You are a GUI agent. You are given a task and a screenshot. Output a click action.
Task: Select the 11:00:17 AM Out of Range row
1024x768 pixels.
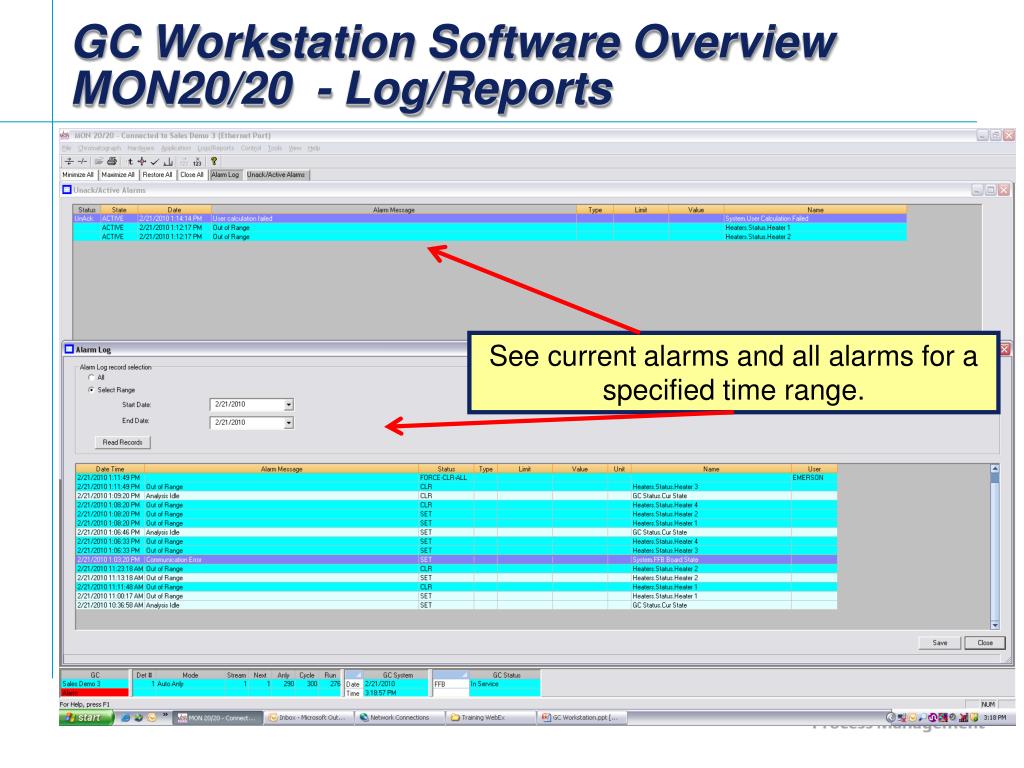(456, 596)
